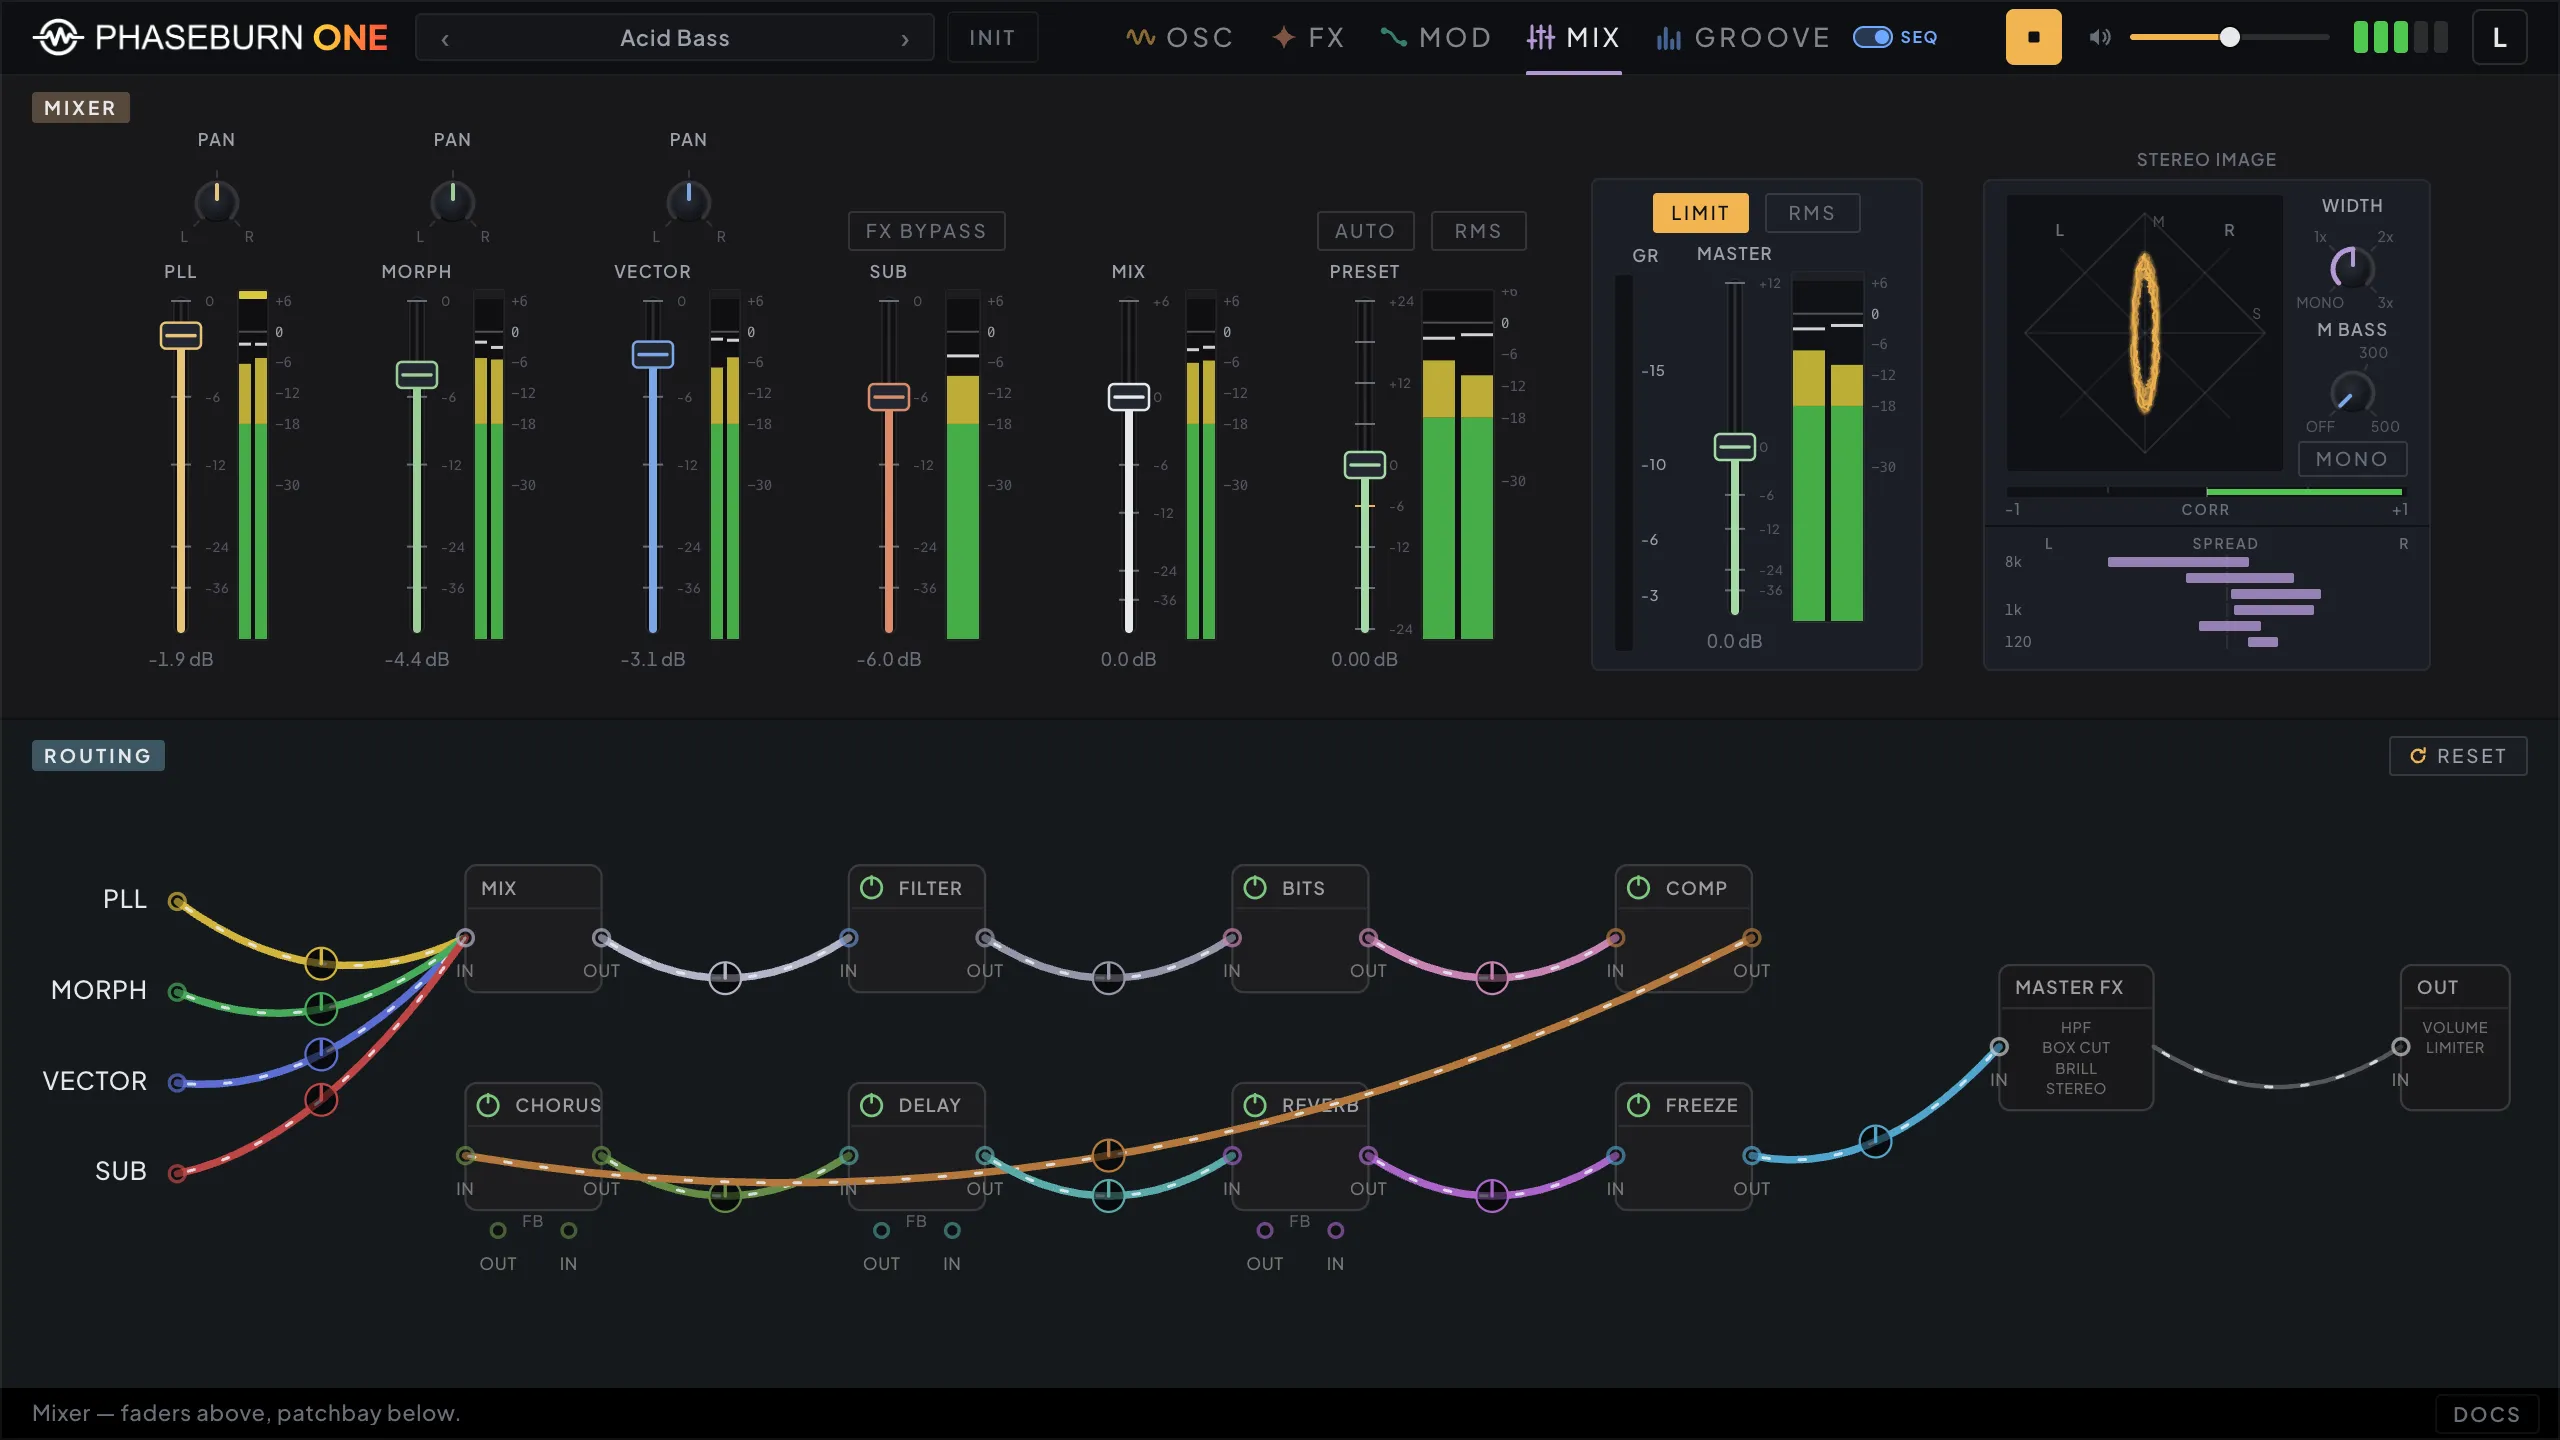Image resolution: width=2560 pixels, height=1440 pixels.
Task: Click the MASTER FX routing block
Action: 2076,1038
